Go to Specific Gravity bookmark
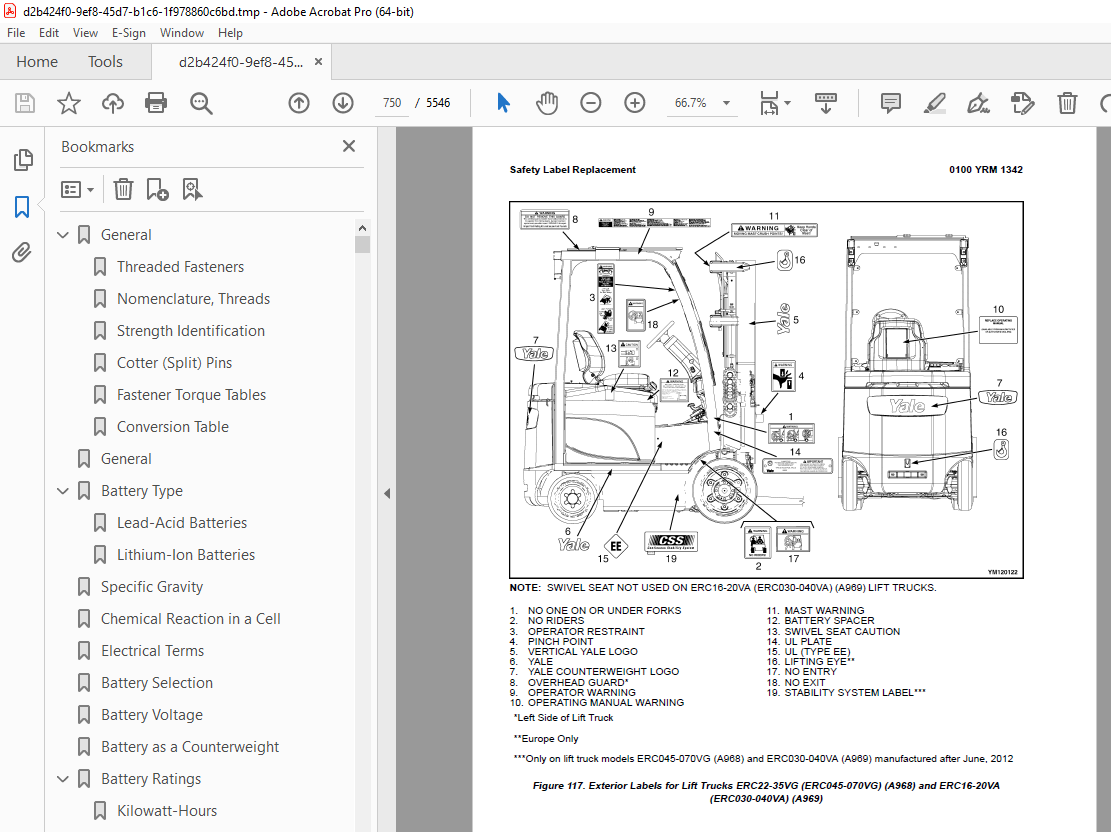Viewport: 1111px width, 832px height. [x=152, y=586]
